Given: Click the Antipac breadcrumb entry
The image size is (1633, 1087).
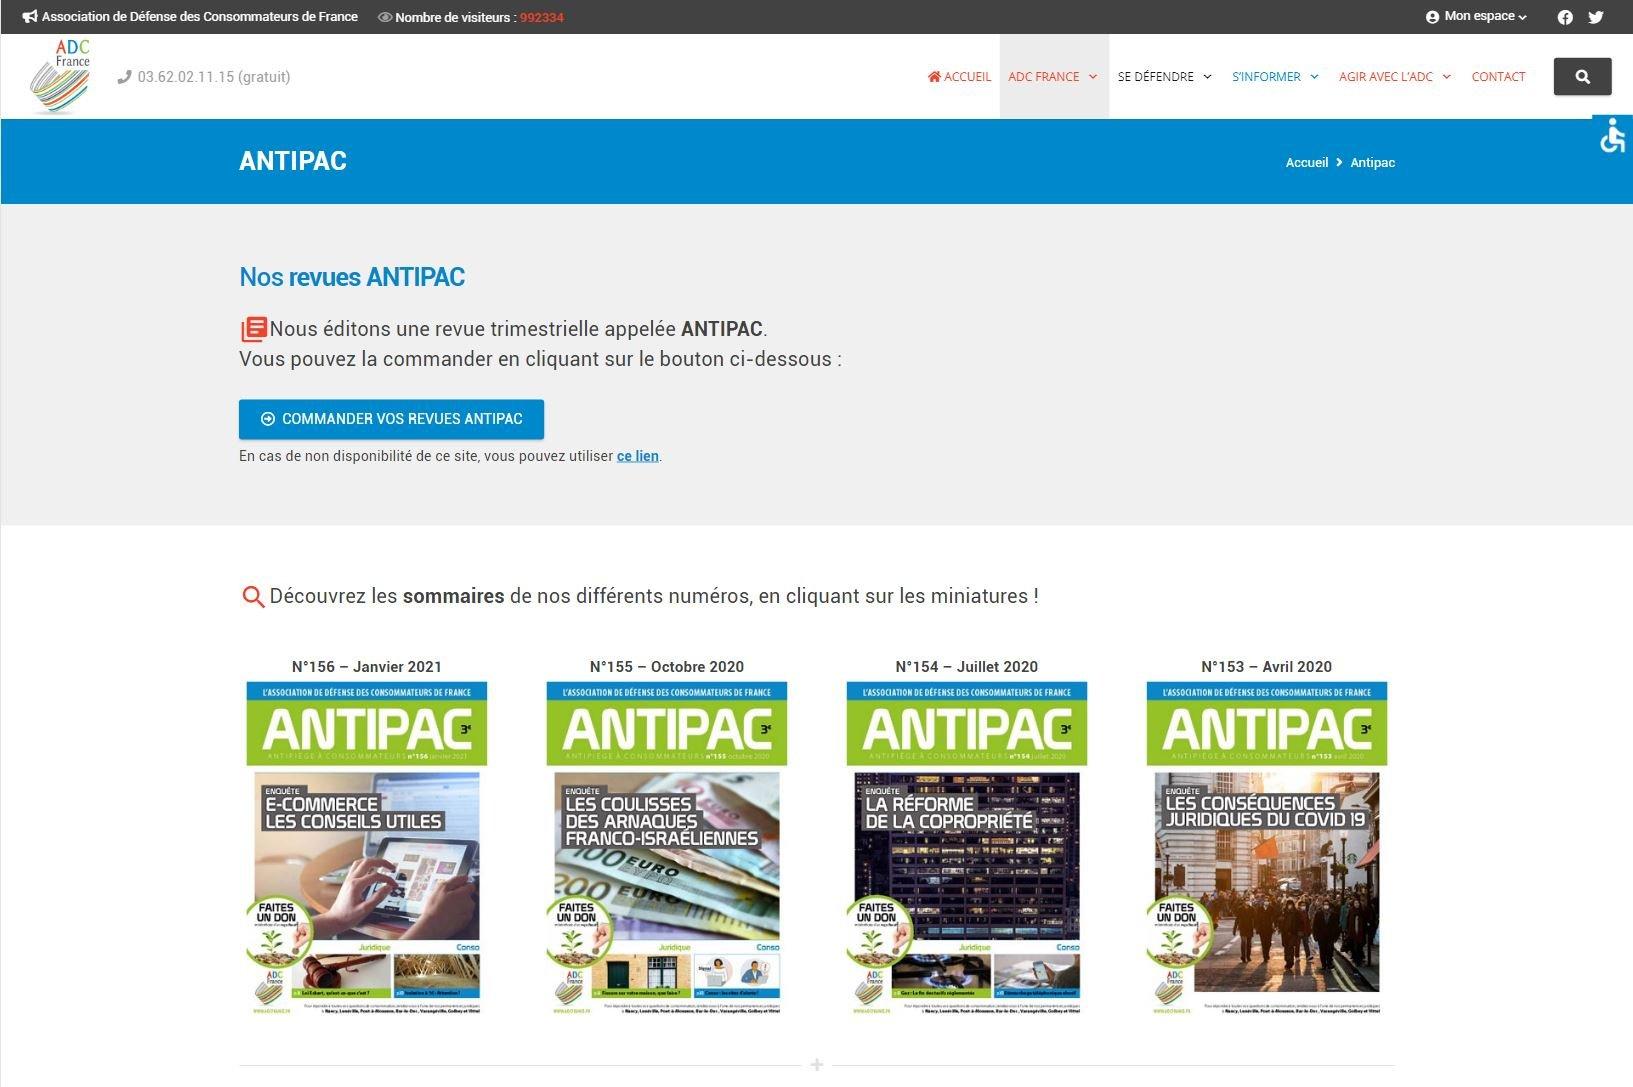Looking at the screenshot, I should tap(1372, 162).
